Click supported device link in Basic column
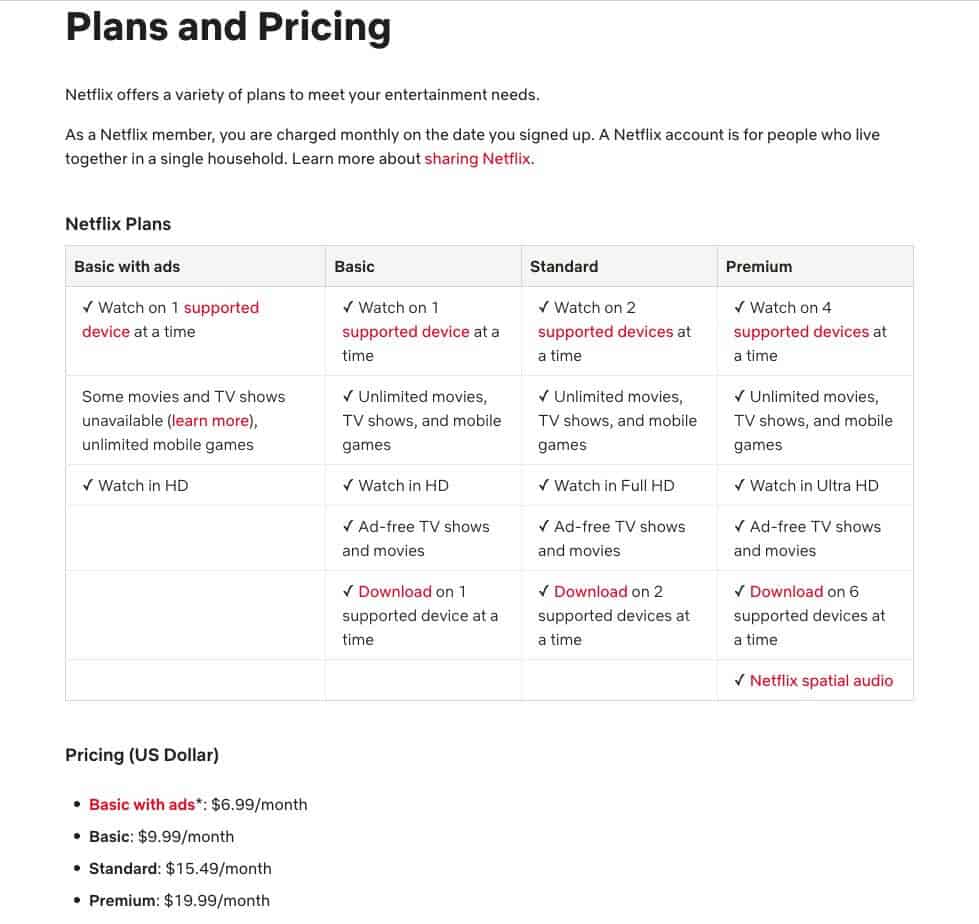The width and height of the screenshot is (979, 924). (406, 332)
